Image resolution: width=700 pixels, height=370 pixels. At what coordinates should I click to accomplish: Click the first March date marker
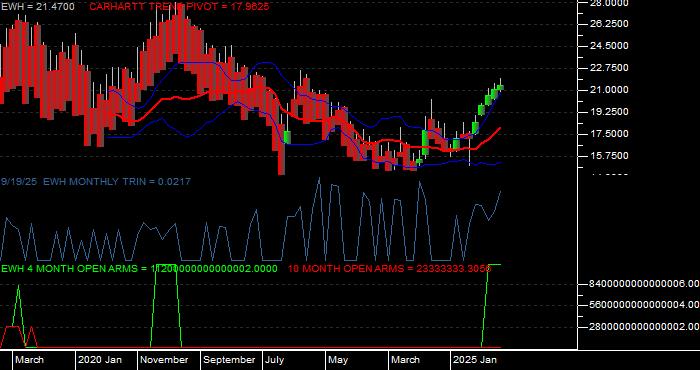(29, 360)
